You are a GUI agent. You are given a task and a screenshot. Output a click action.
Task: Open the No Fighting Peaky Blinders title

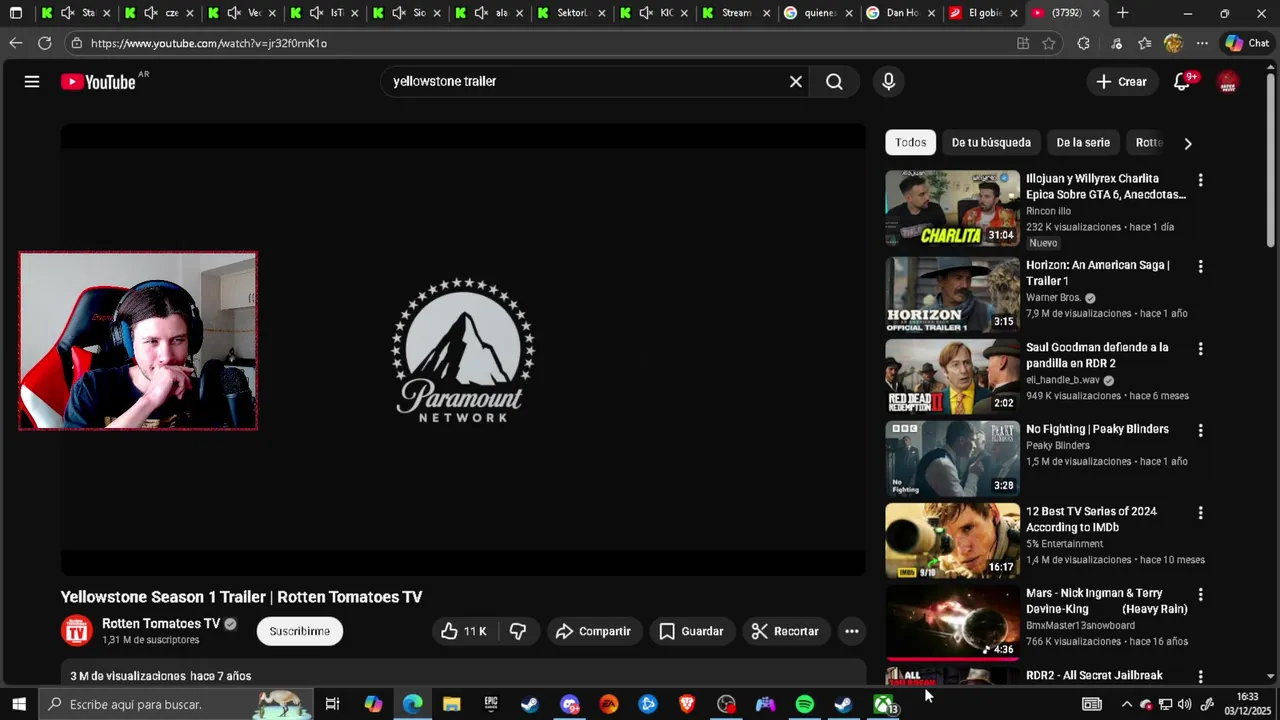pyautogui.click(x=1097, y=429)
